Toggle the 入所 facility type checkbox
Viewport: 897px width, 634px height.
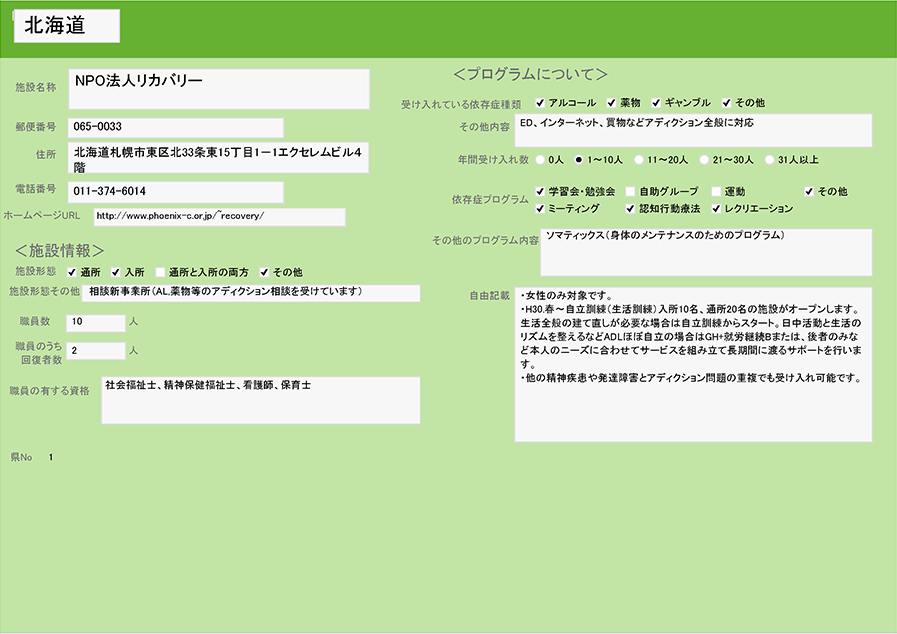[x=116, y=272]
